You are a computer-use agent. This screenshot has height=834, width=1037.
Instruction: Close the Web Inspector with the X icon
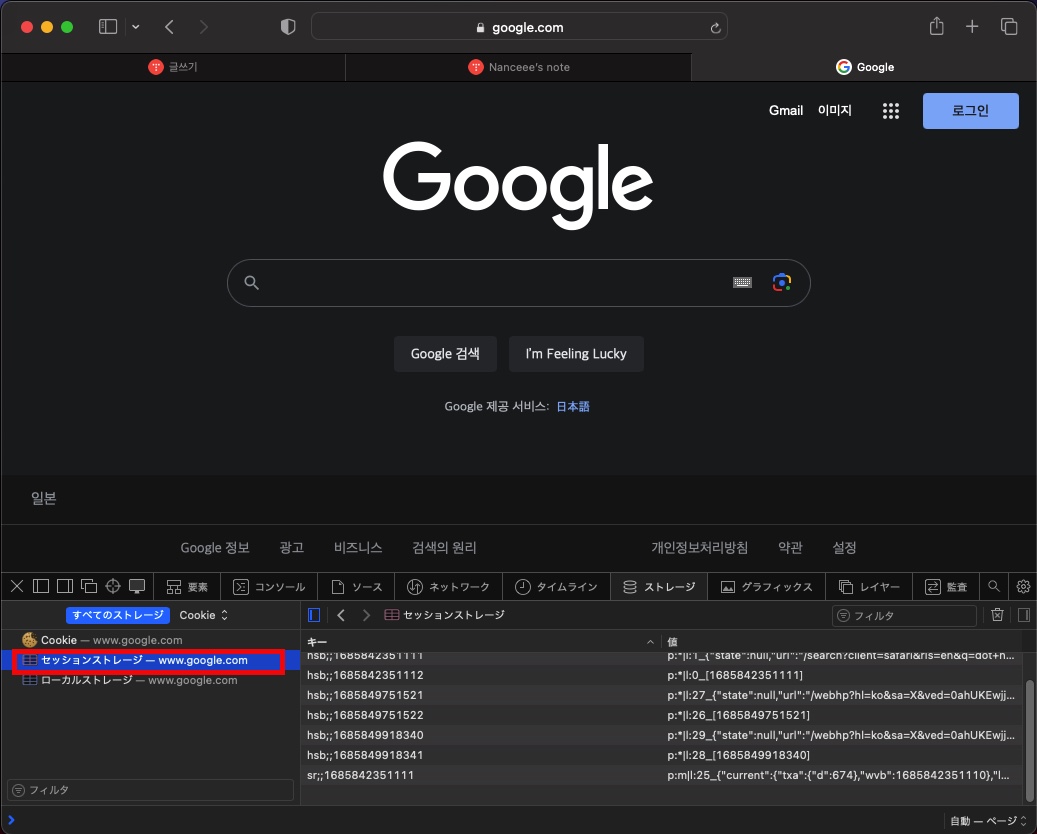17,586
